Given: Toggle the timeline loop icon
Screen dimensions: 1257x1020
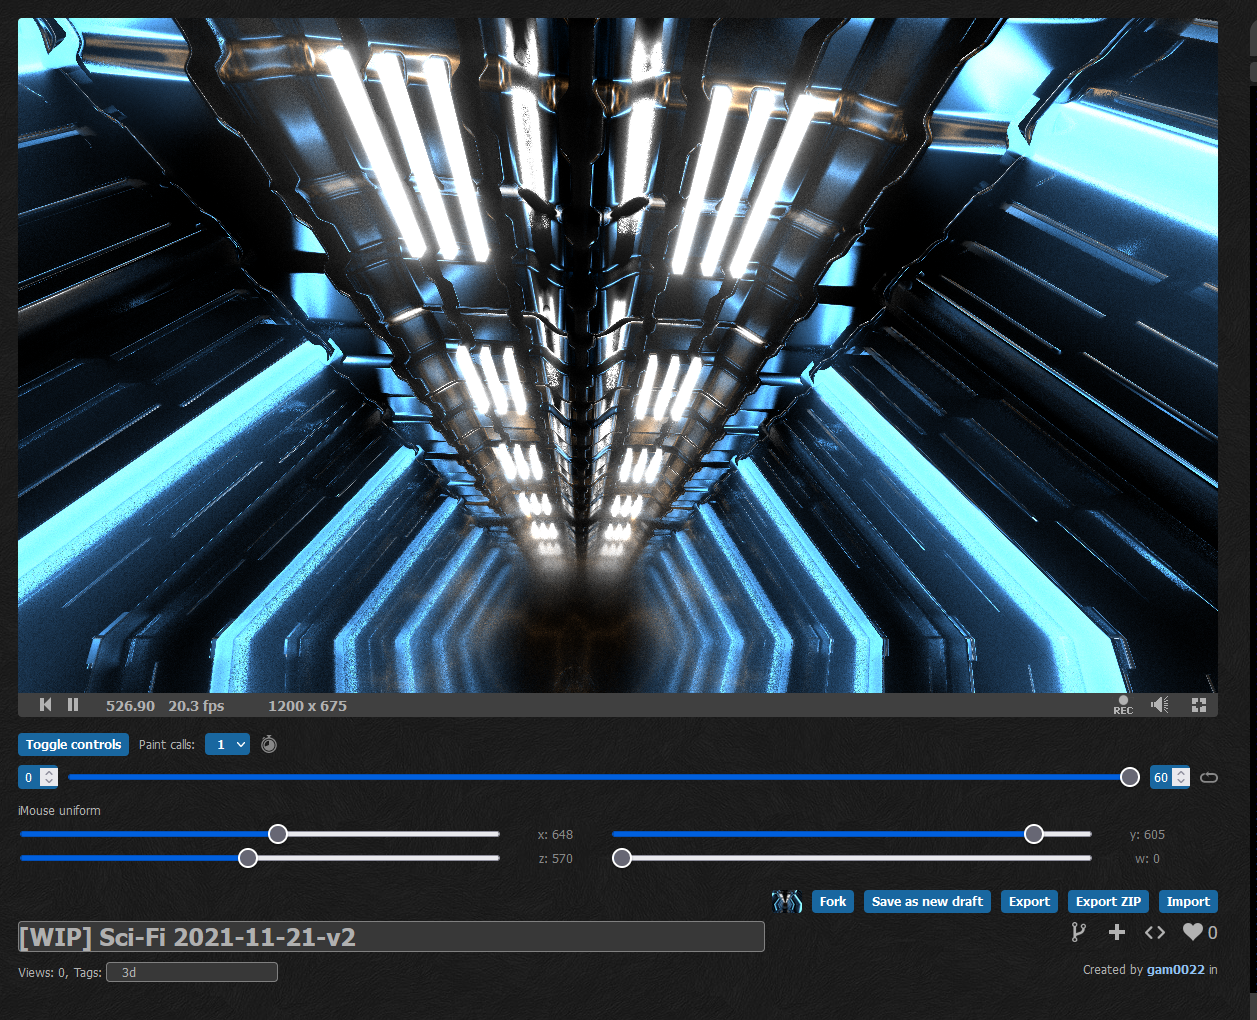Looking at the screenshot, I should 1209,777.
